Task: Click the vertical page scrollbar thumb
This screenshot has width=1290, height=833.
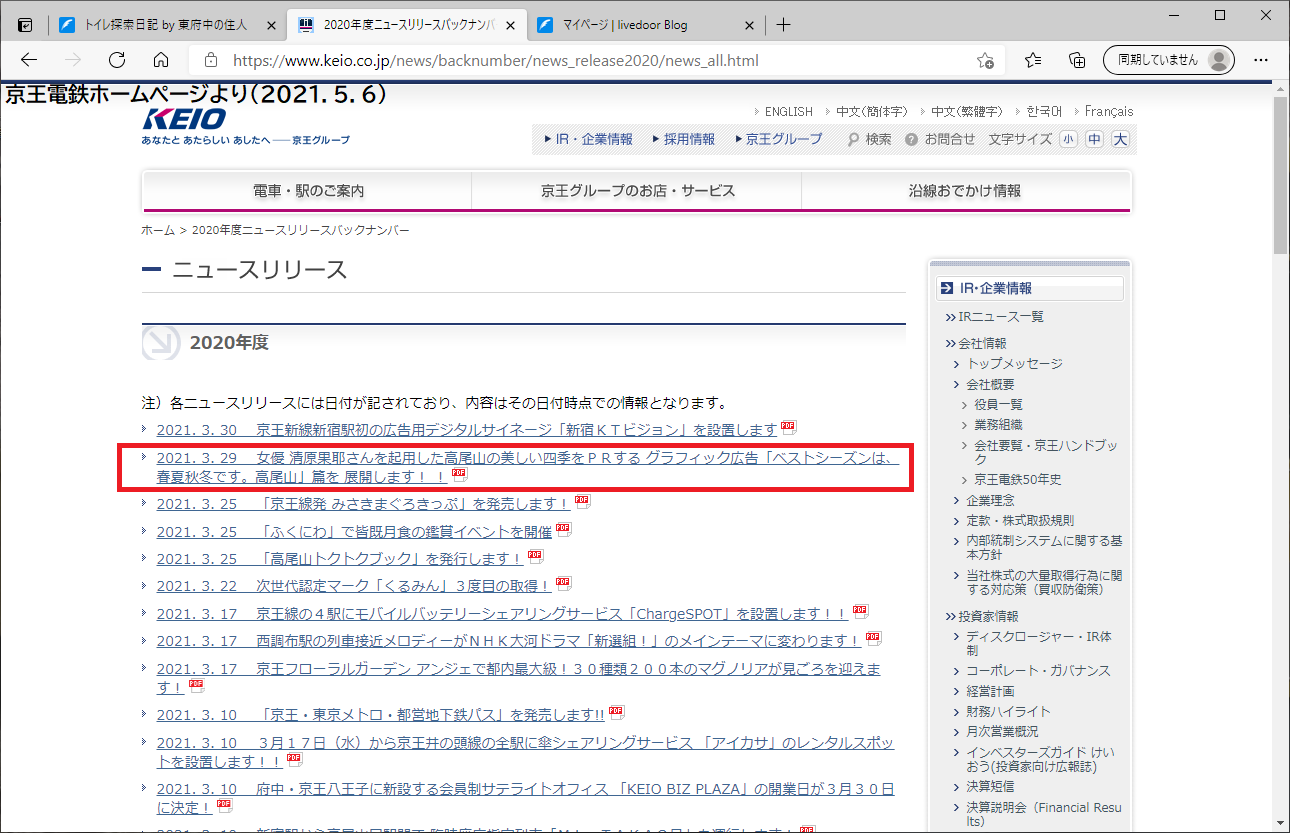Action: tap(1280, 177)
